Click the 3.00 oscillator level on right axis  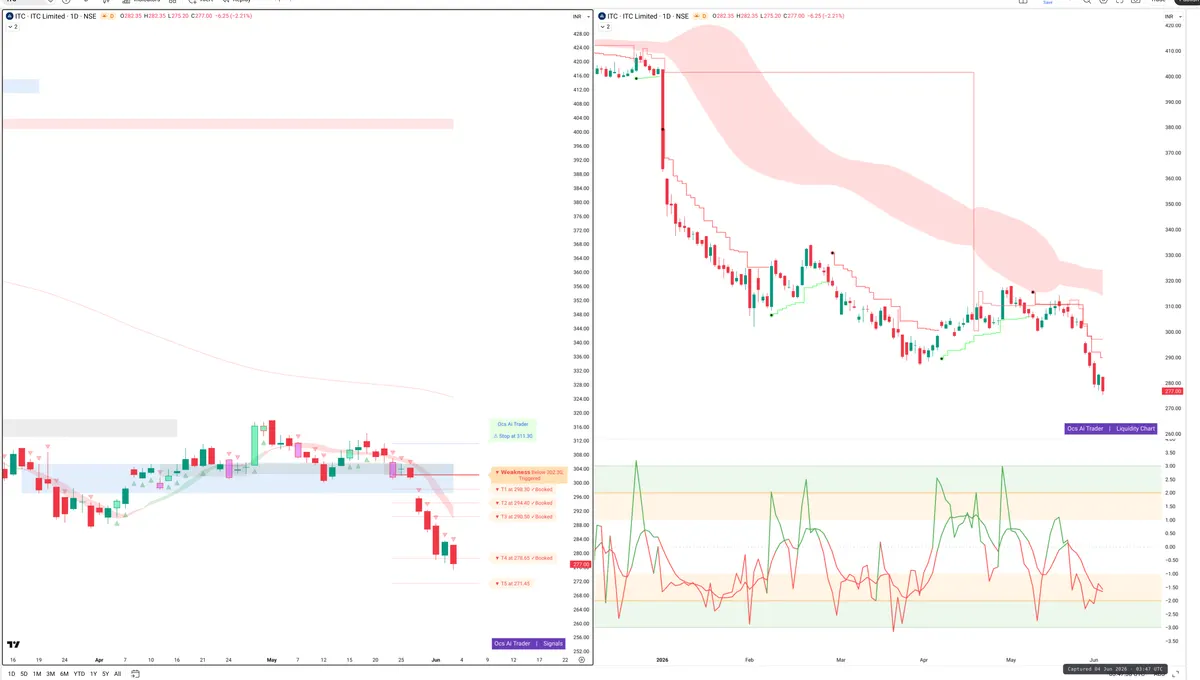point(1170,466)
